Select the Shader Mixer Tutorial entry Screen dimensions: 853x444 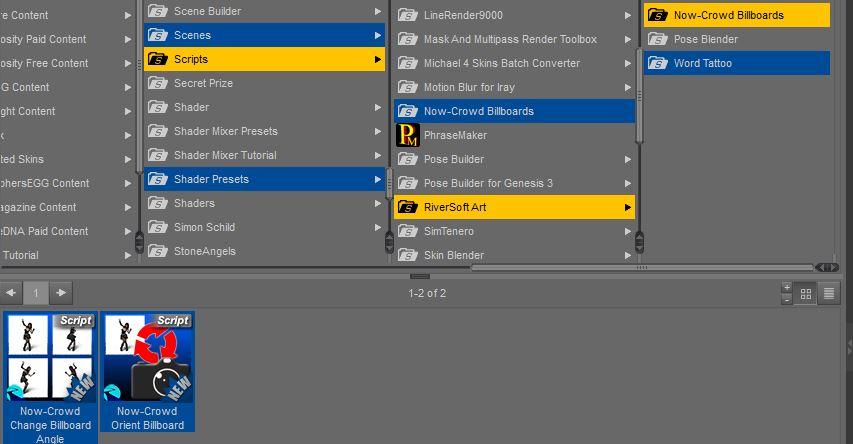[264, 155]
